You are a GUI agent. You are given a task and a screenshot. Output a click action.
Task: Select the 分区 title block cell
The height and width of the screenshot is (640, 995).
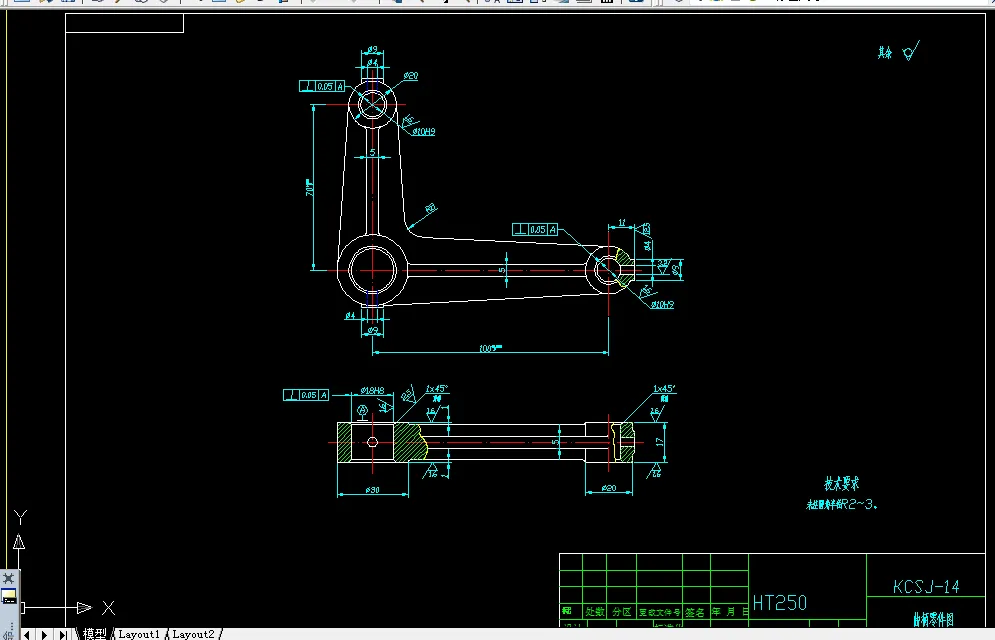click(622, 611)
